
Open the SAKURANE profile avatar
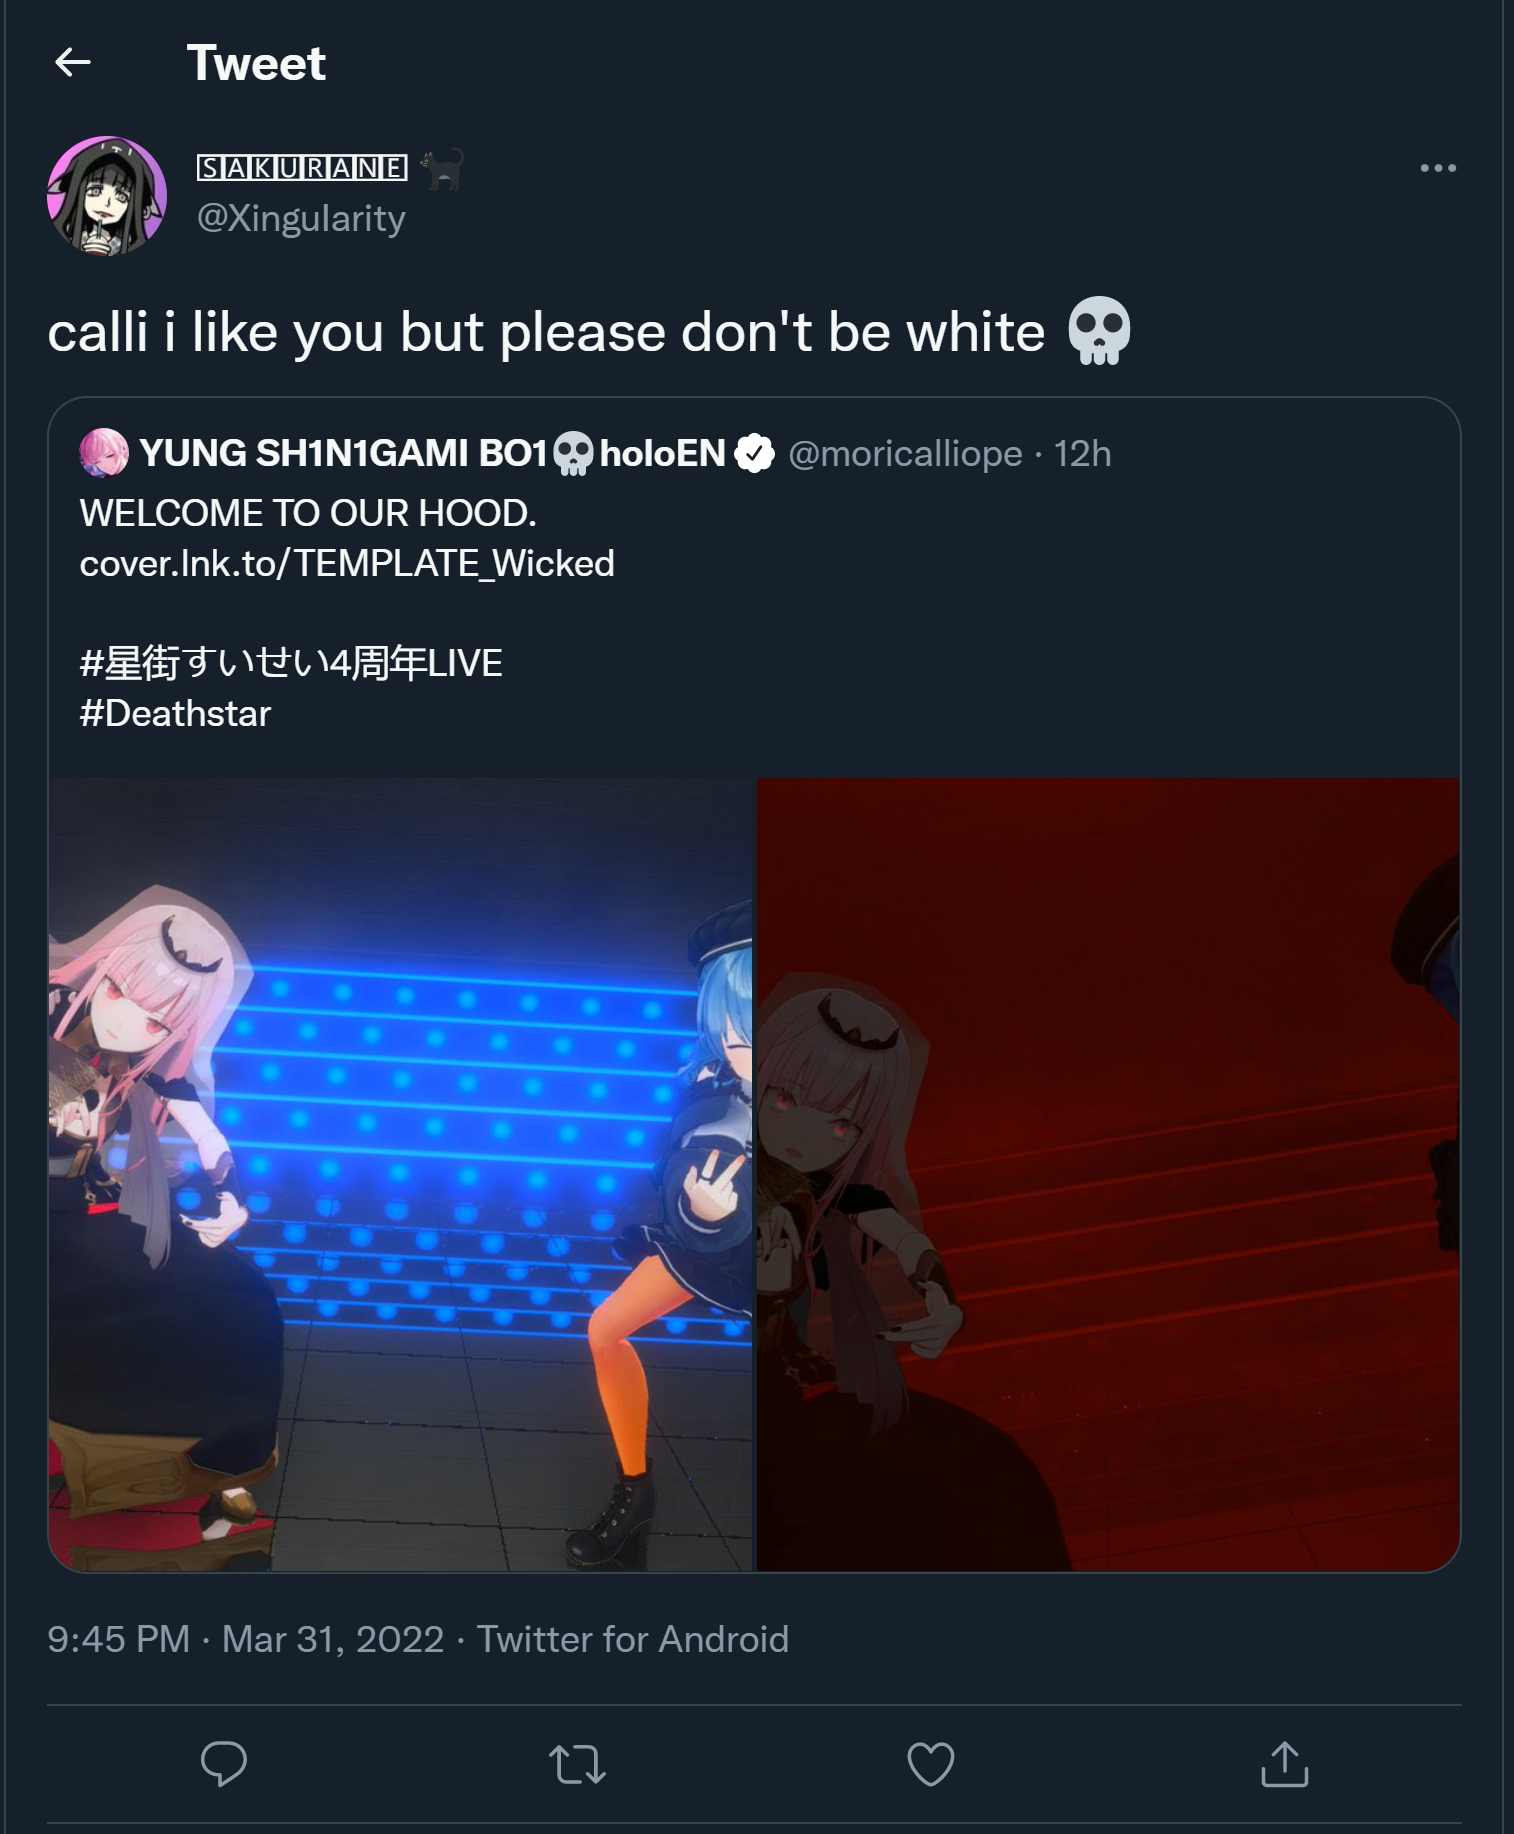pyautogui.click(x=107, y=196)
